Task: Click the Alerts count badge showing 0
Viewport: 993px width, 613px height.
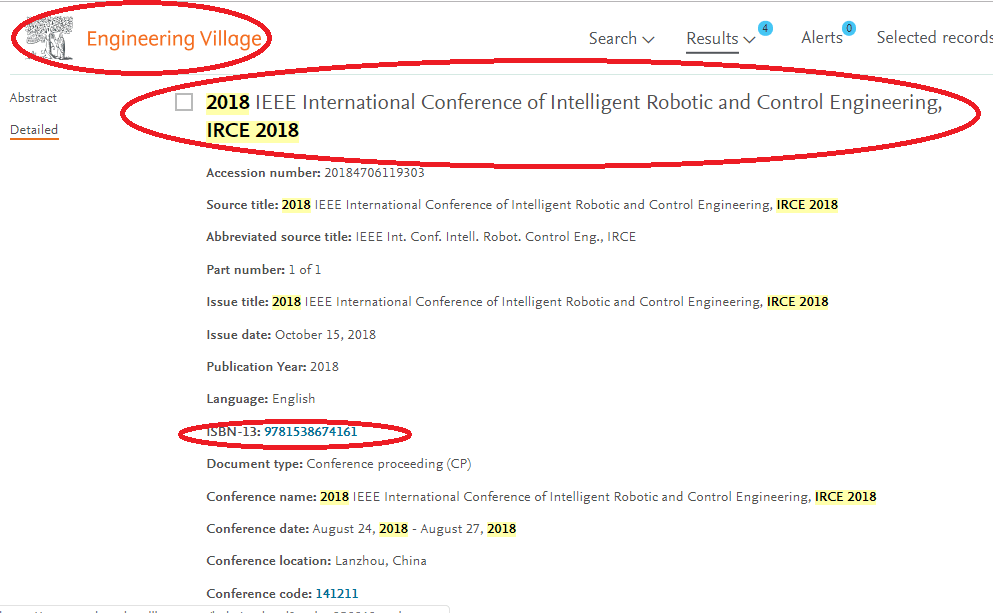Action: 849,28
